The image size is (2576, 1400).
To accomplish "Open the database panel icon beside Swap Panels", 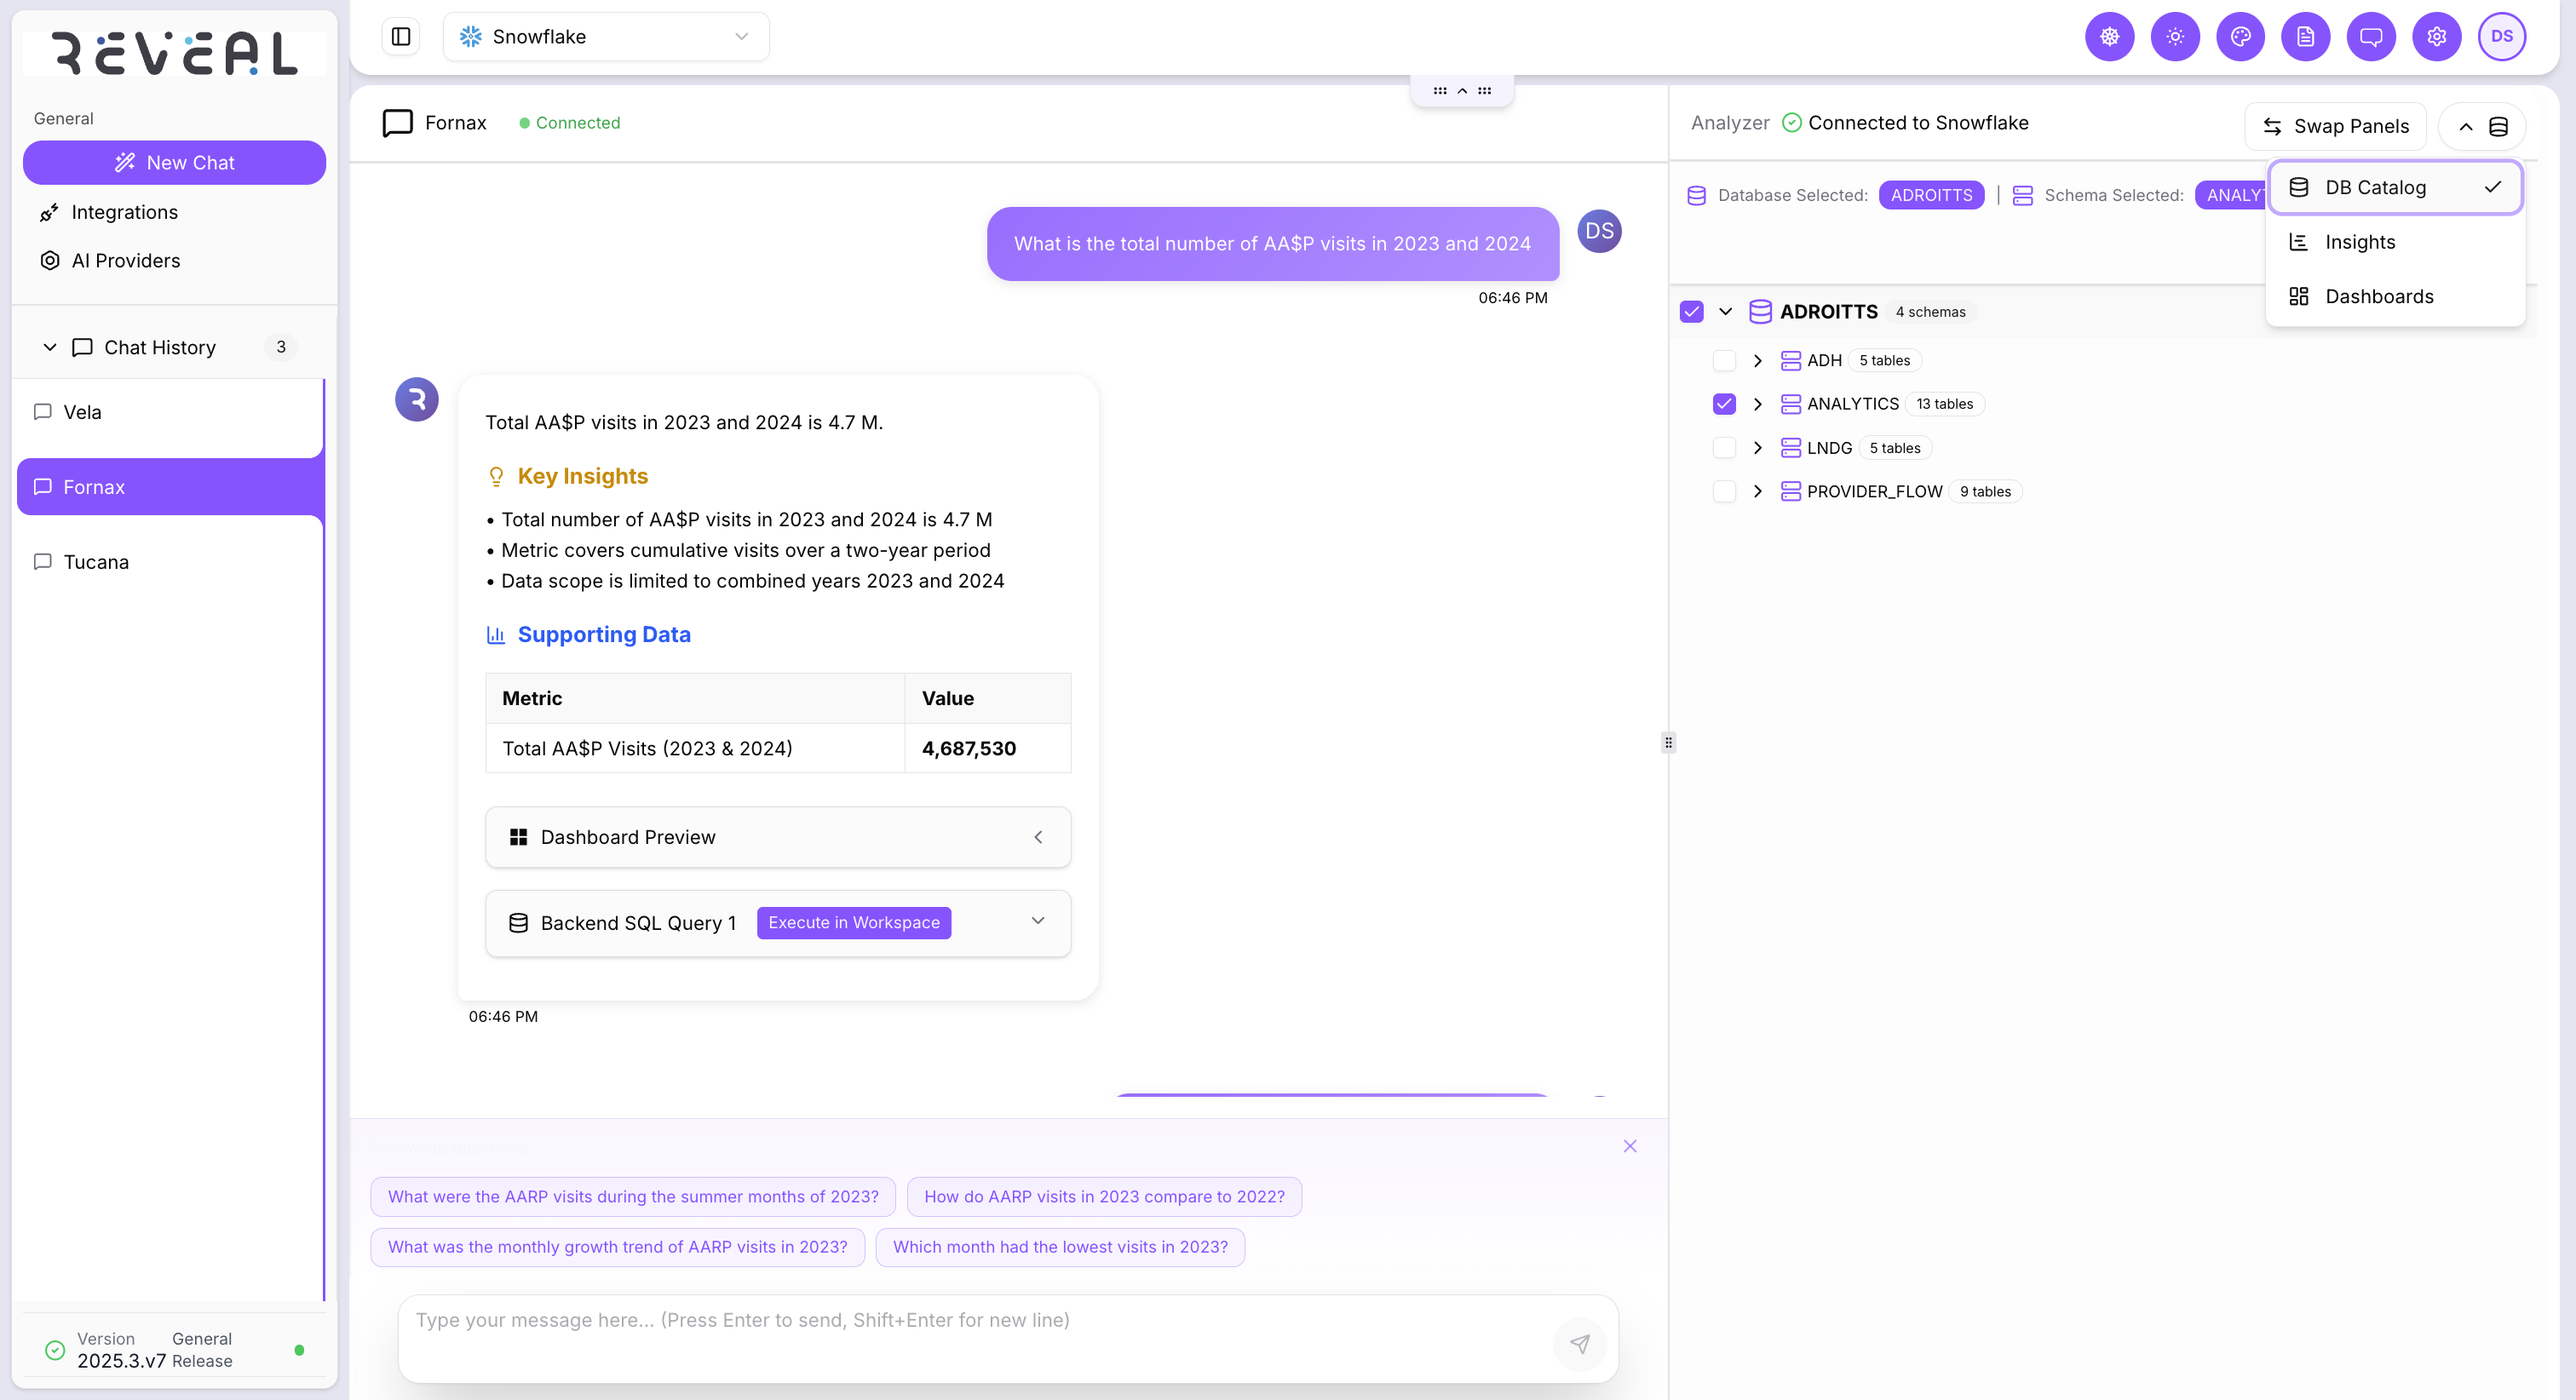I will point(2500,126).
